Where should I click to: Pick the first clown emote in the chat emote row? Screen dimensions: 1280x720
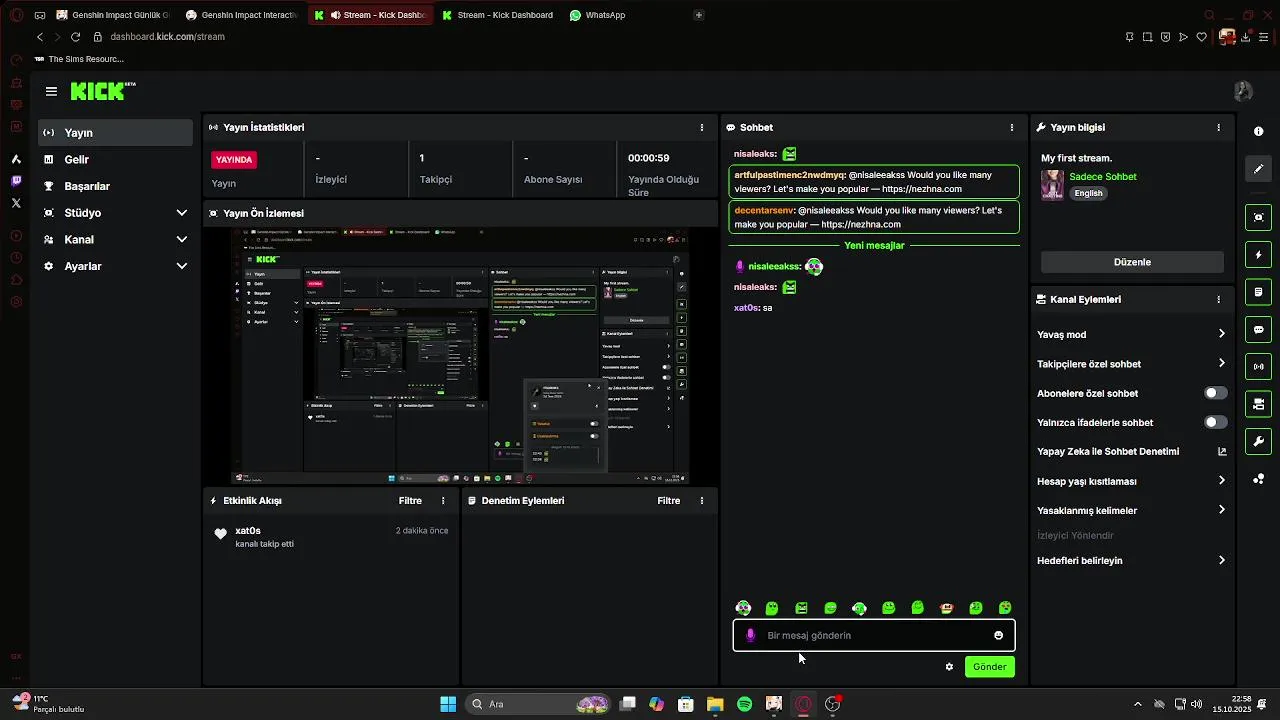pos(743,608)
